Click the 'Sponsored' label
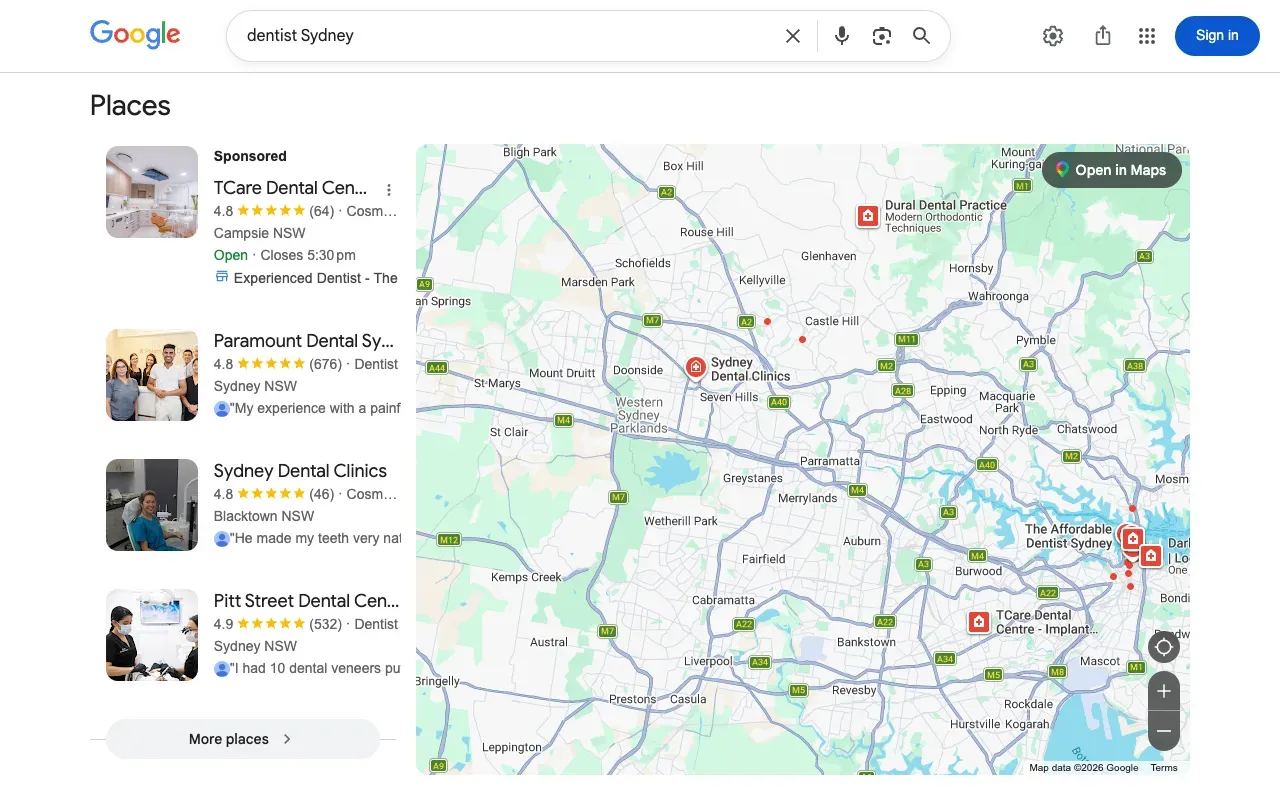Screen dimensions: 1280x800 250,156
